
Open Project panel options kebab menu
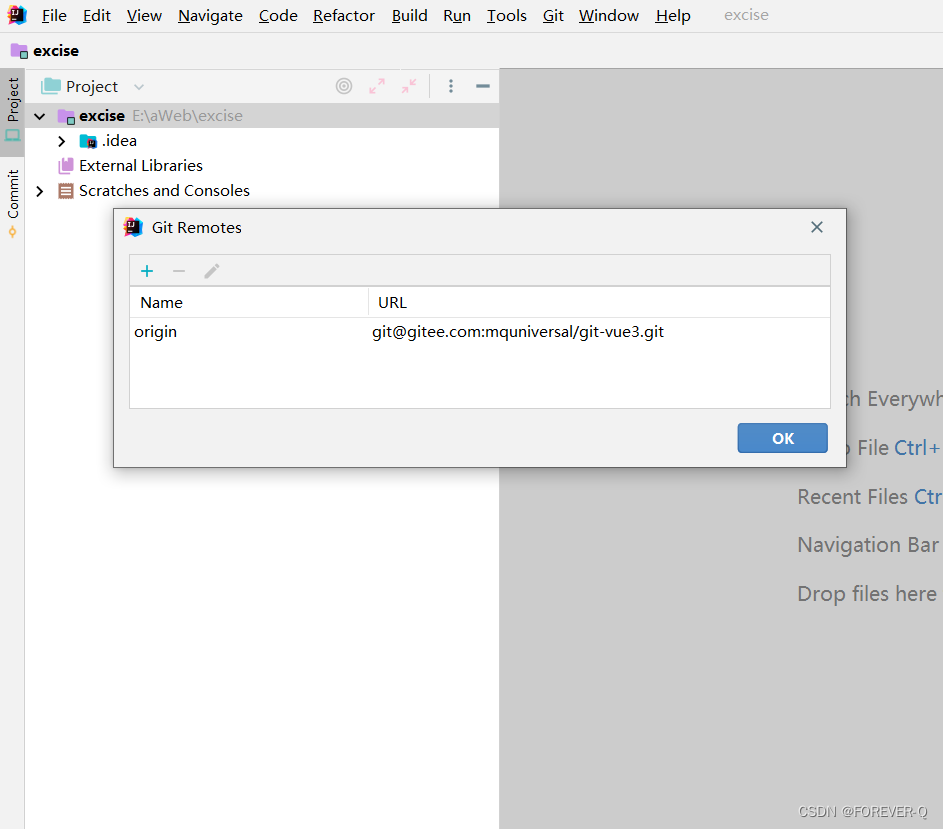point(450,86)
